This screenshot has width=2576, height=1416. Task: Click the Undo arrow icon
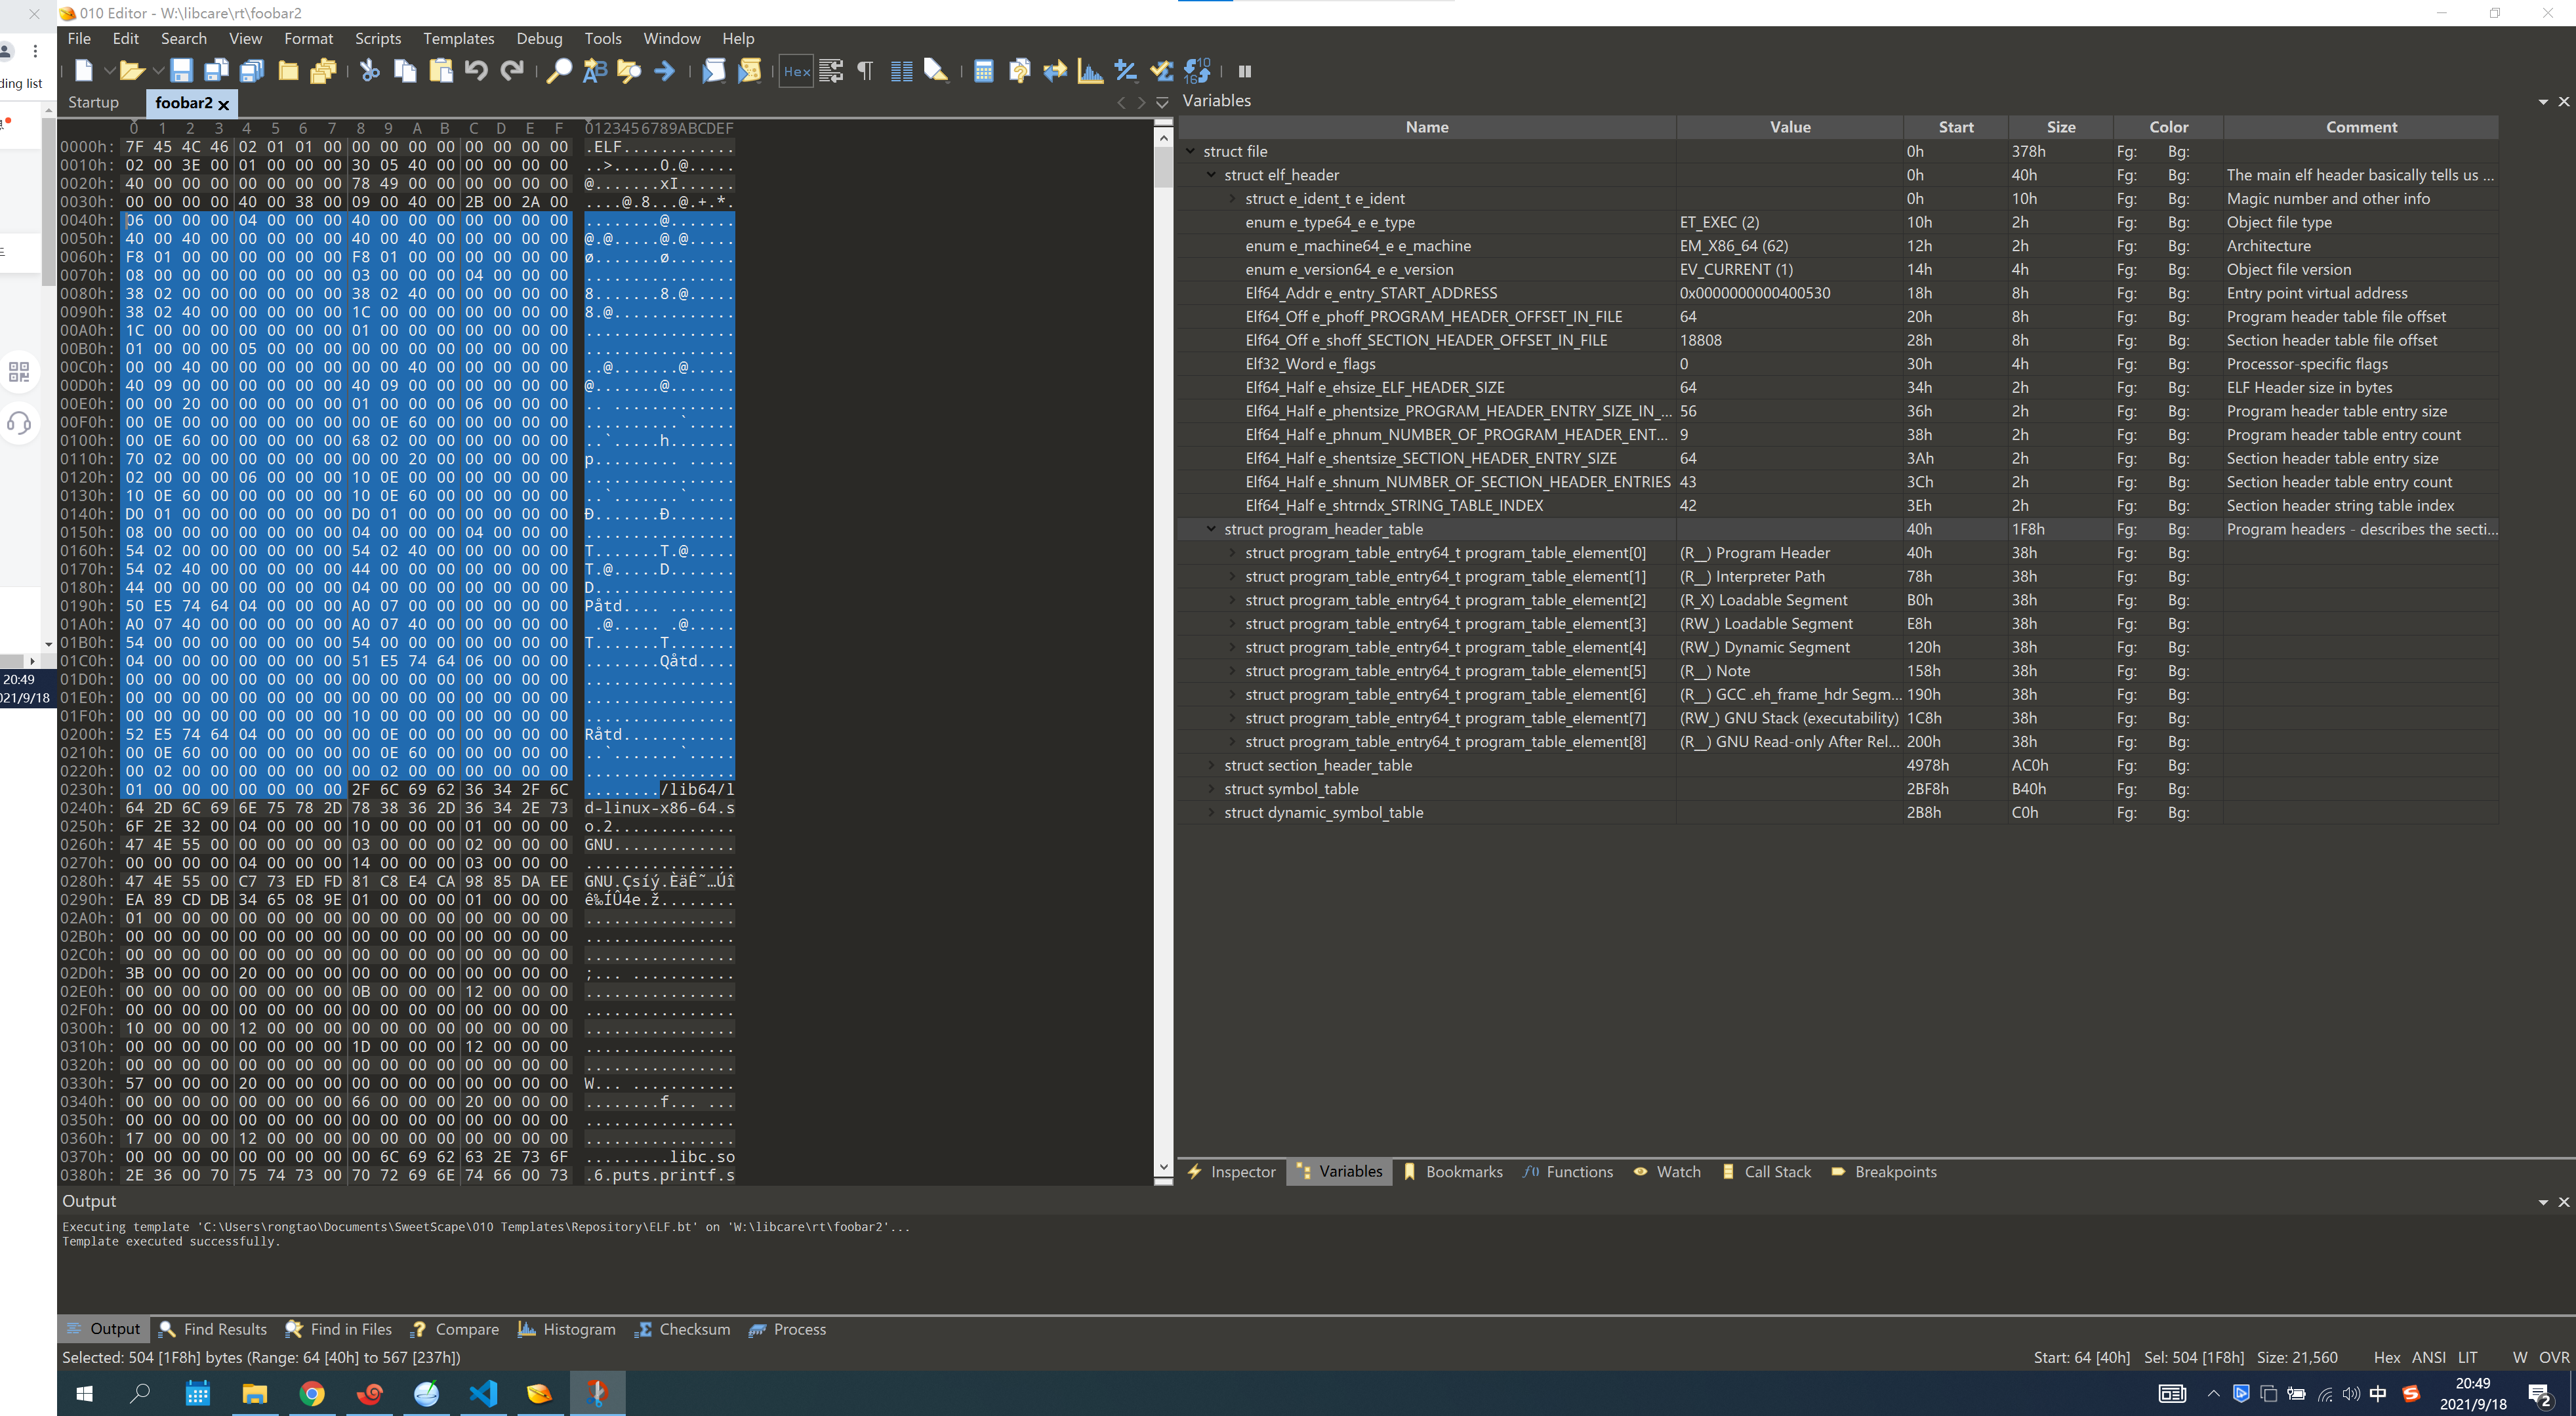click(476, 71)
